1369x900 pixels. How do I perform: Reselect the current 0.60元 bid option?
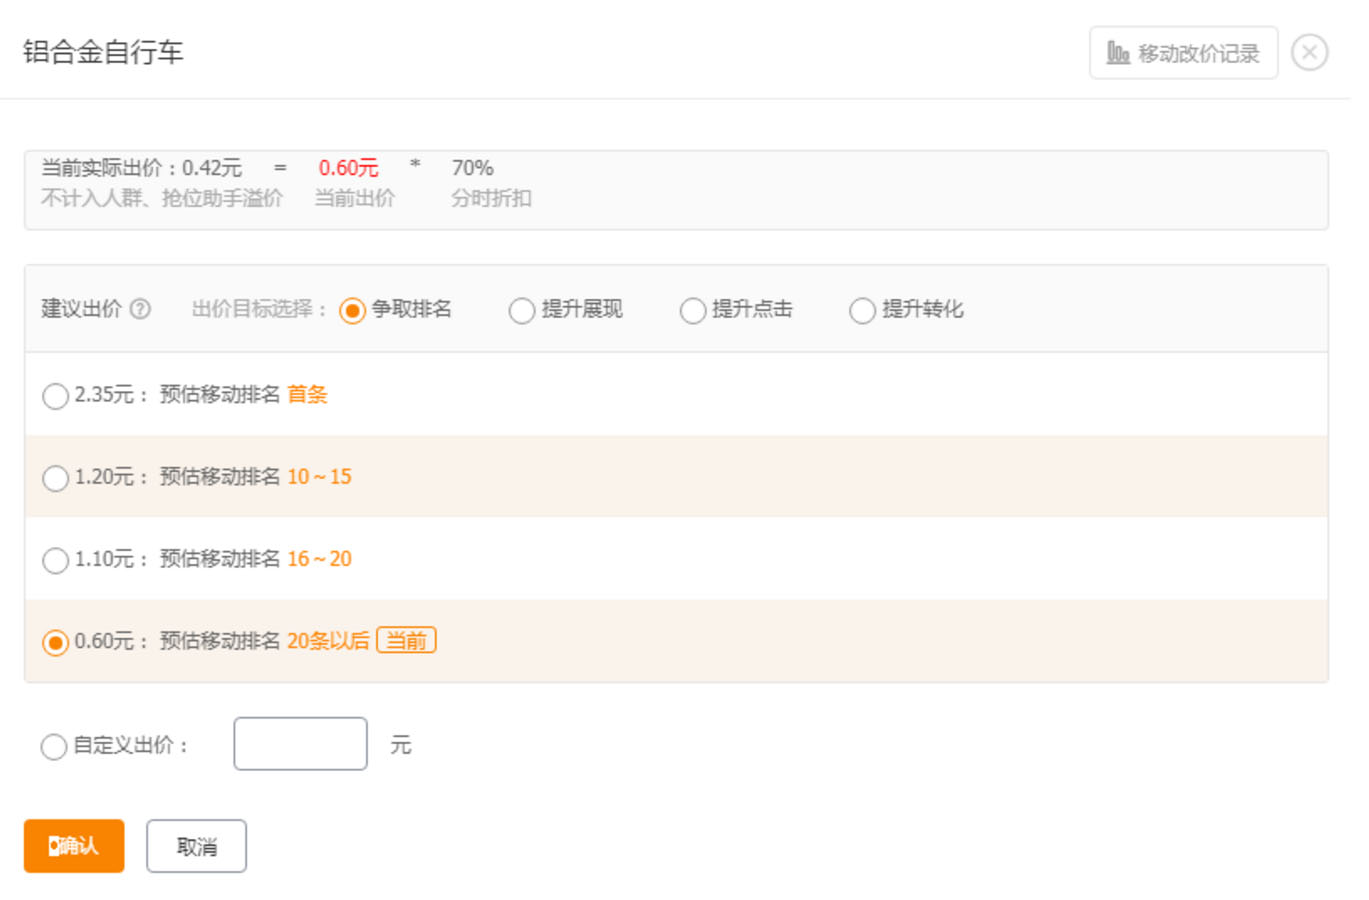(x=55, y=642)
